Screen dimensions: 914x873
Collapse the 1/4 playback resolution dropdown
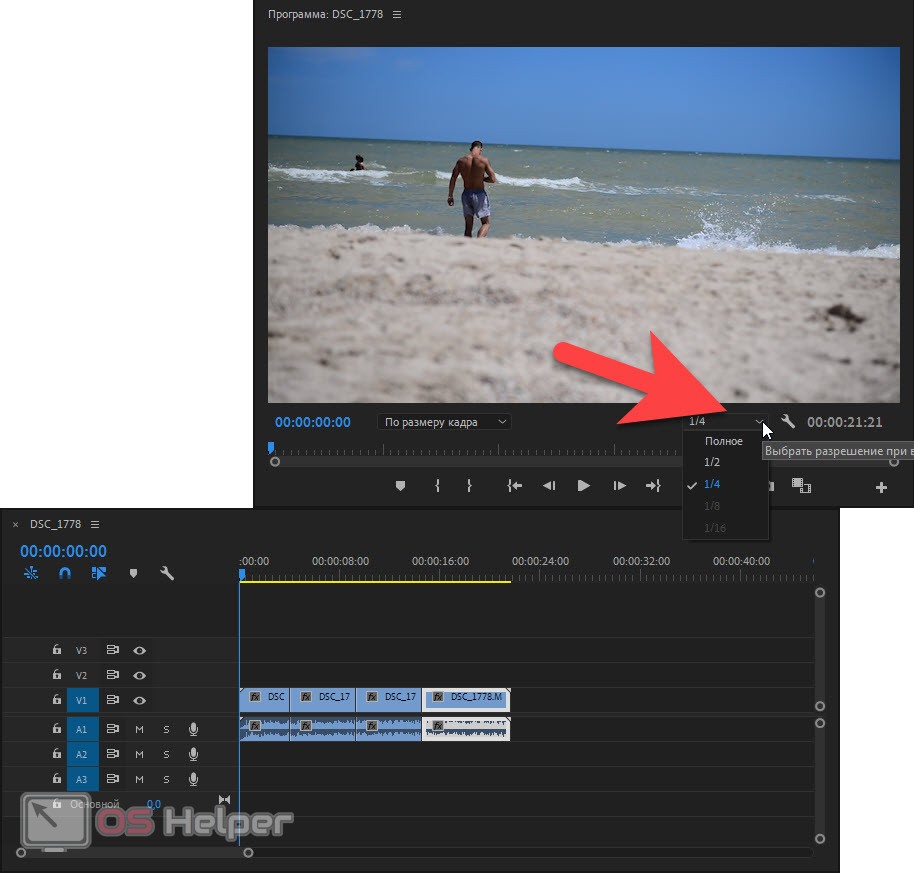coord(726,422)
